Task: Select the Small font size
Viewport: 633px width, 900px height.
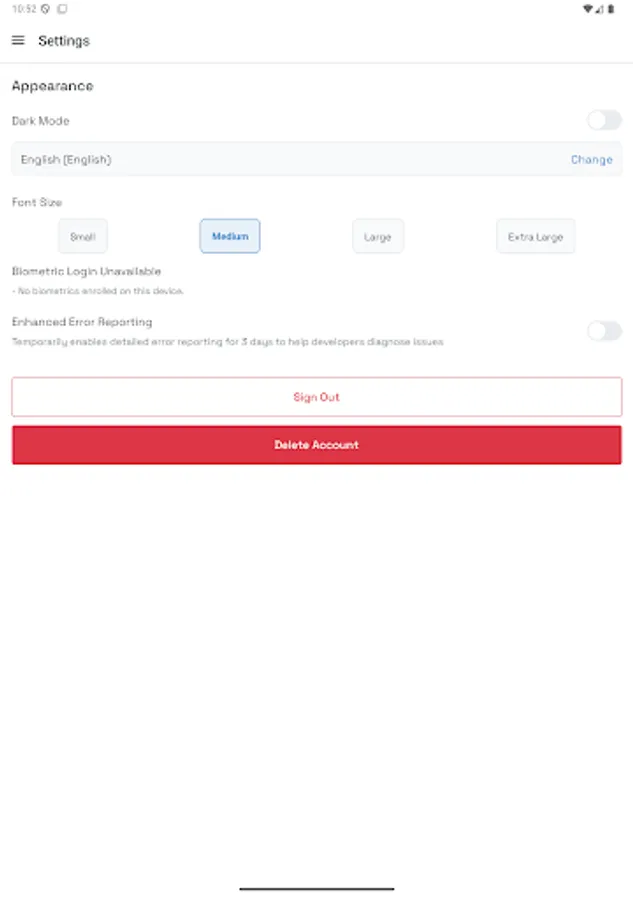Action: point(82,236)
